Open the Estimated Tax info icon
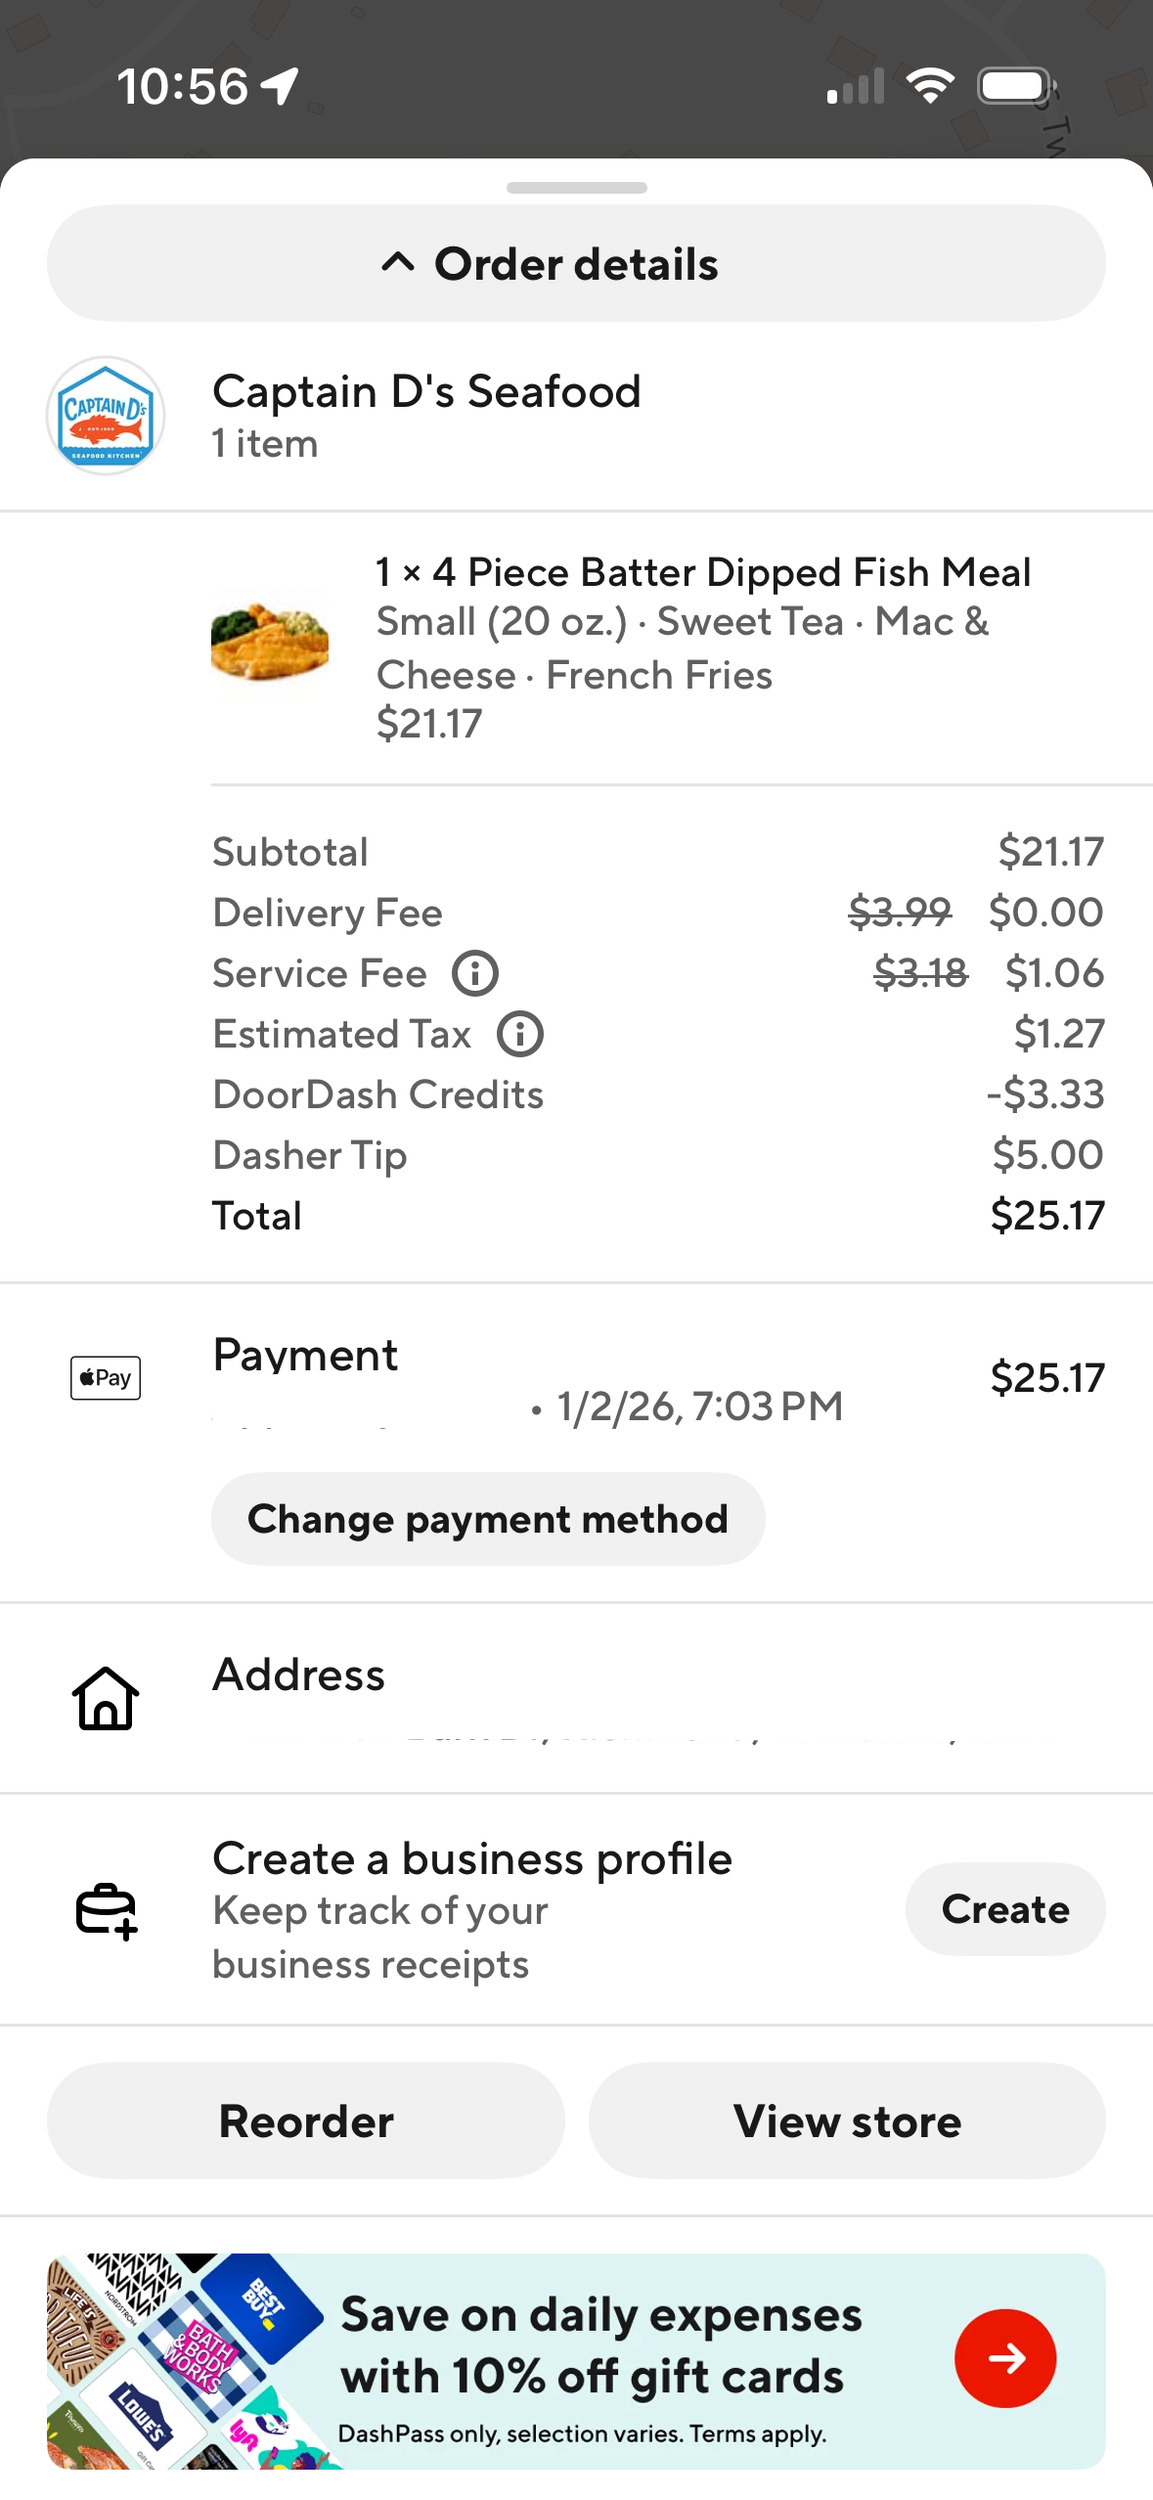This screenshot has width=1153, height=2500. pos(520,1034)
